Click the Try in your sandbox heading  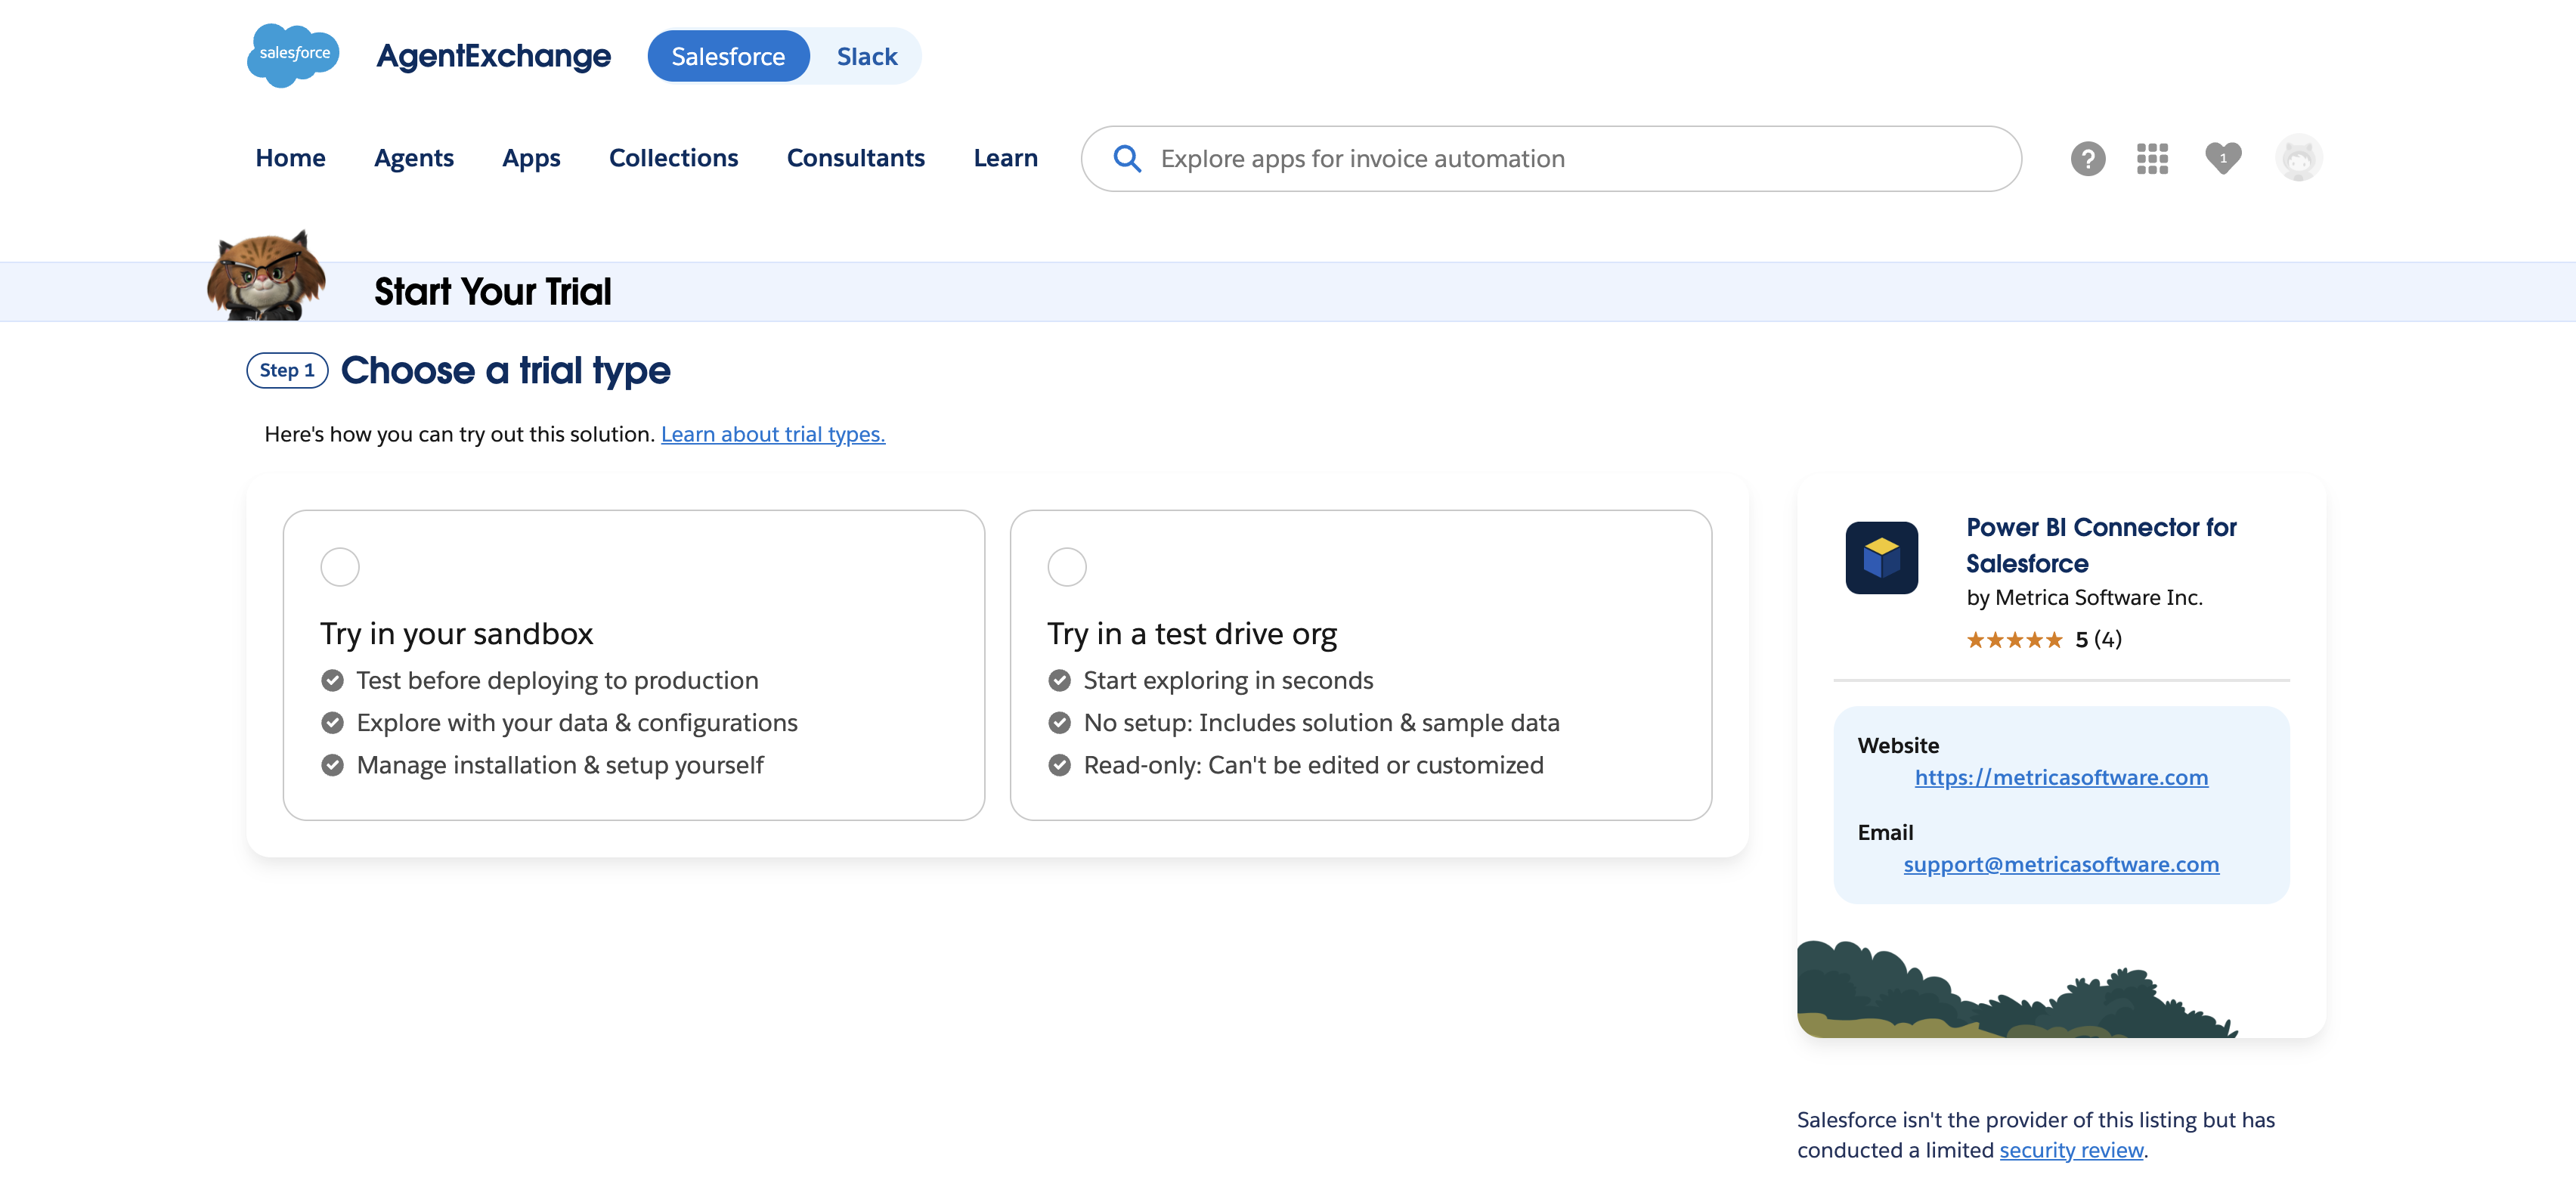coord(456,634)
